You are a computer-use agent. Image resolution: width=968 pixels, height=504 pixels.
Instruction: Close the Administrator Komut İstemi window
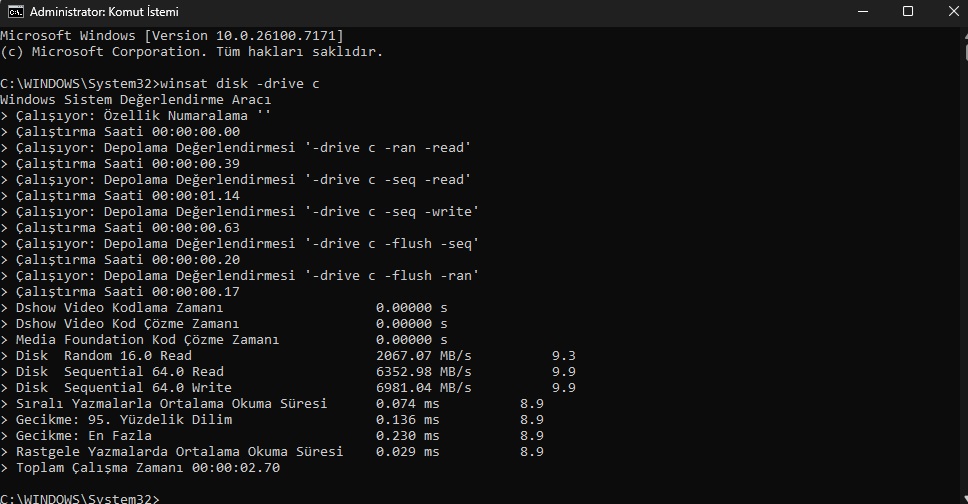pos(953,12)
